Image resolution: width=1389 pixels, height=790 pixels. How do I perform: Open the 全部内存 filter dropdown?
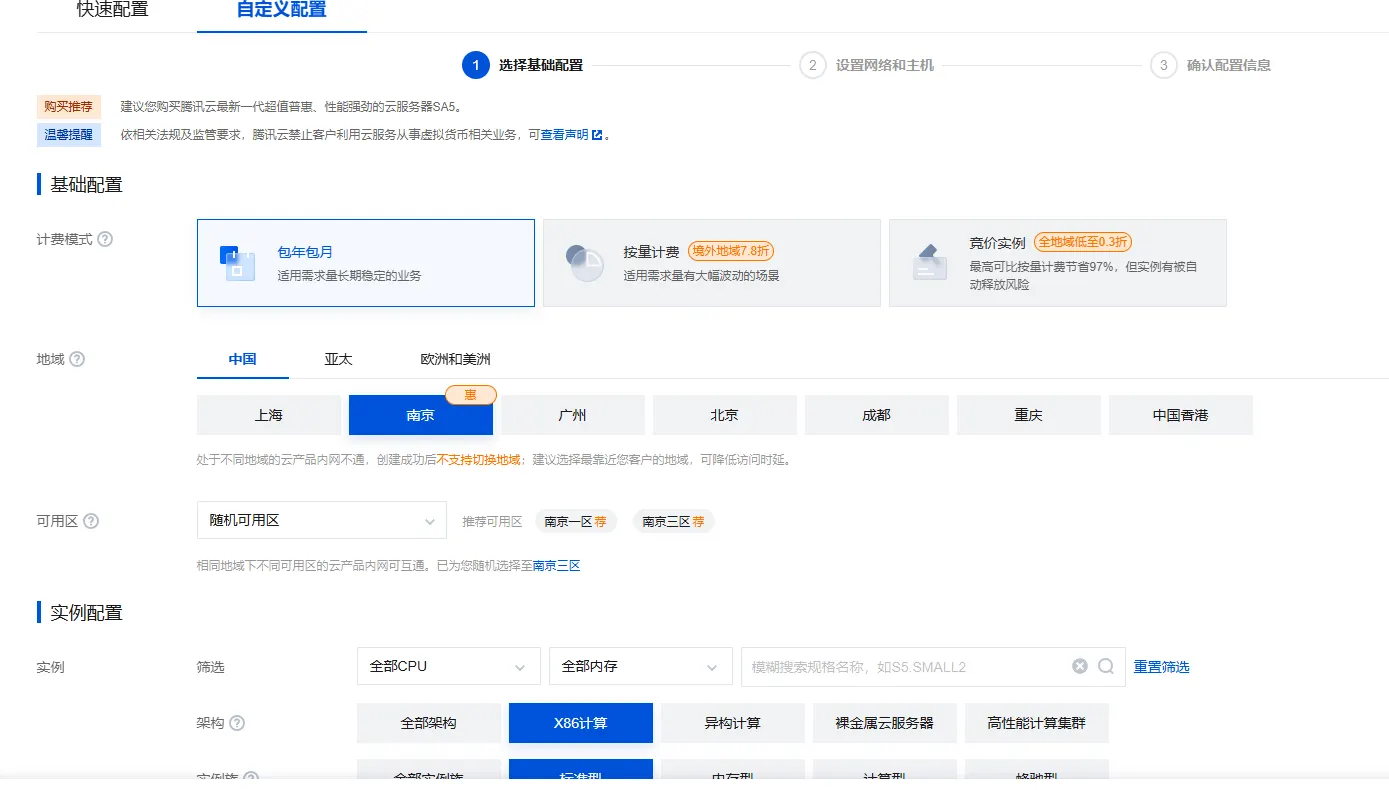[x=641, y=666]
